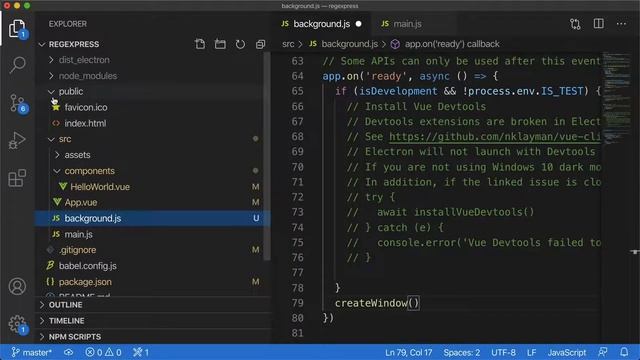Screen dimensions: 640x360
Task: Open App.vue in the file tree
Action: pos(81,202)
